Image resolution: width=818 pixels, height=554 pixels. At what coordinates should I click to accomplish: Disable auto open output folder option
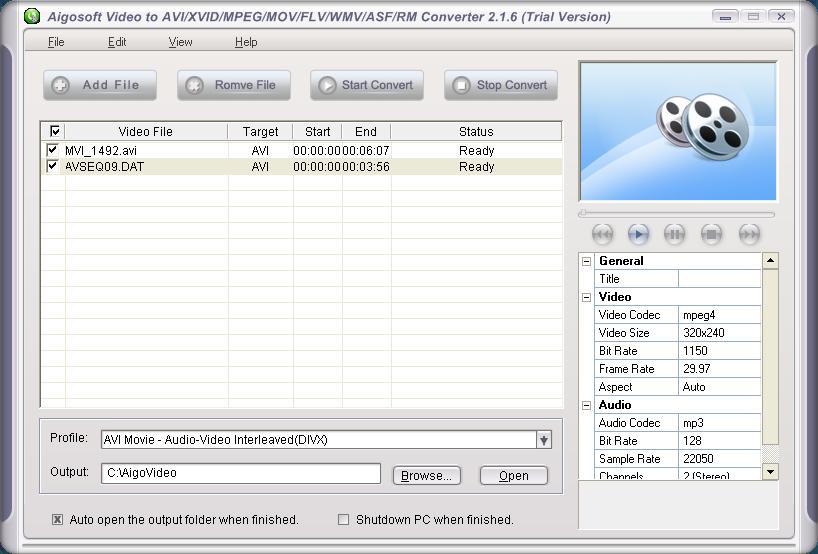coord(57,520)
